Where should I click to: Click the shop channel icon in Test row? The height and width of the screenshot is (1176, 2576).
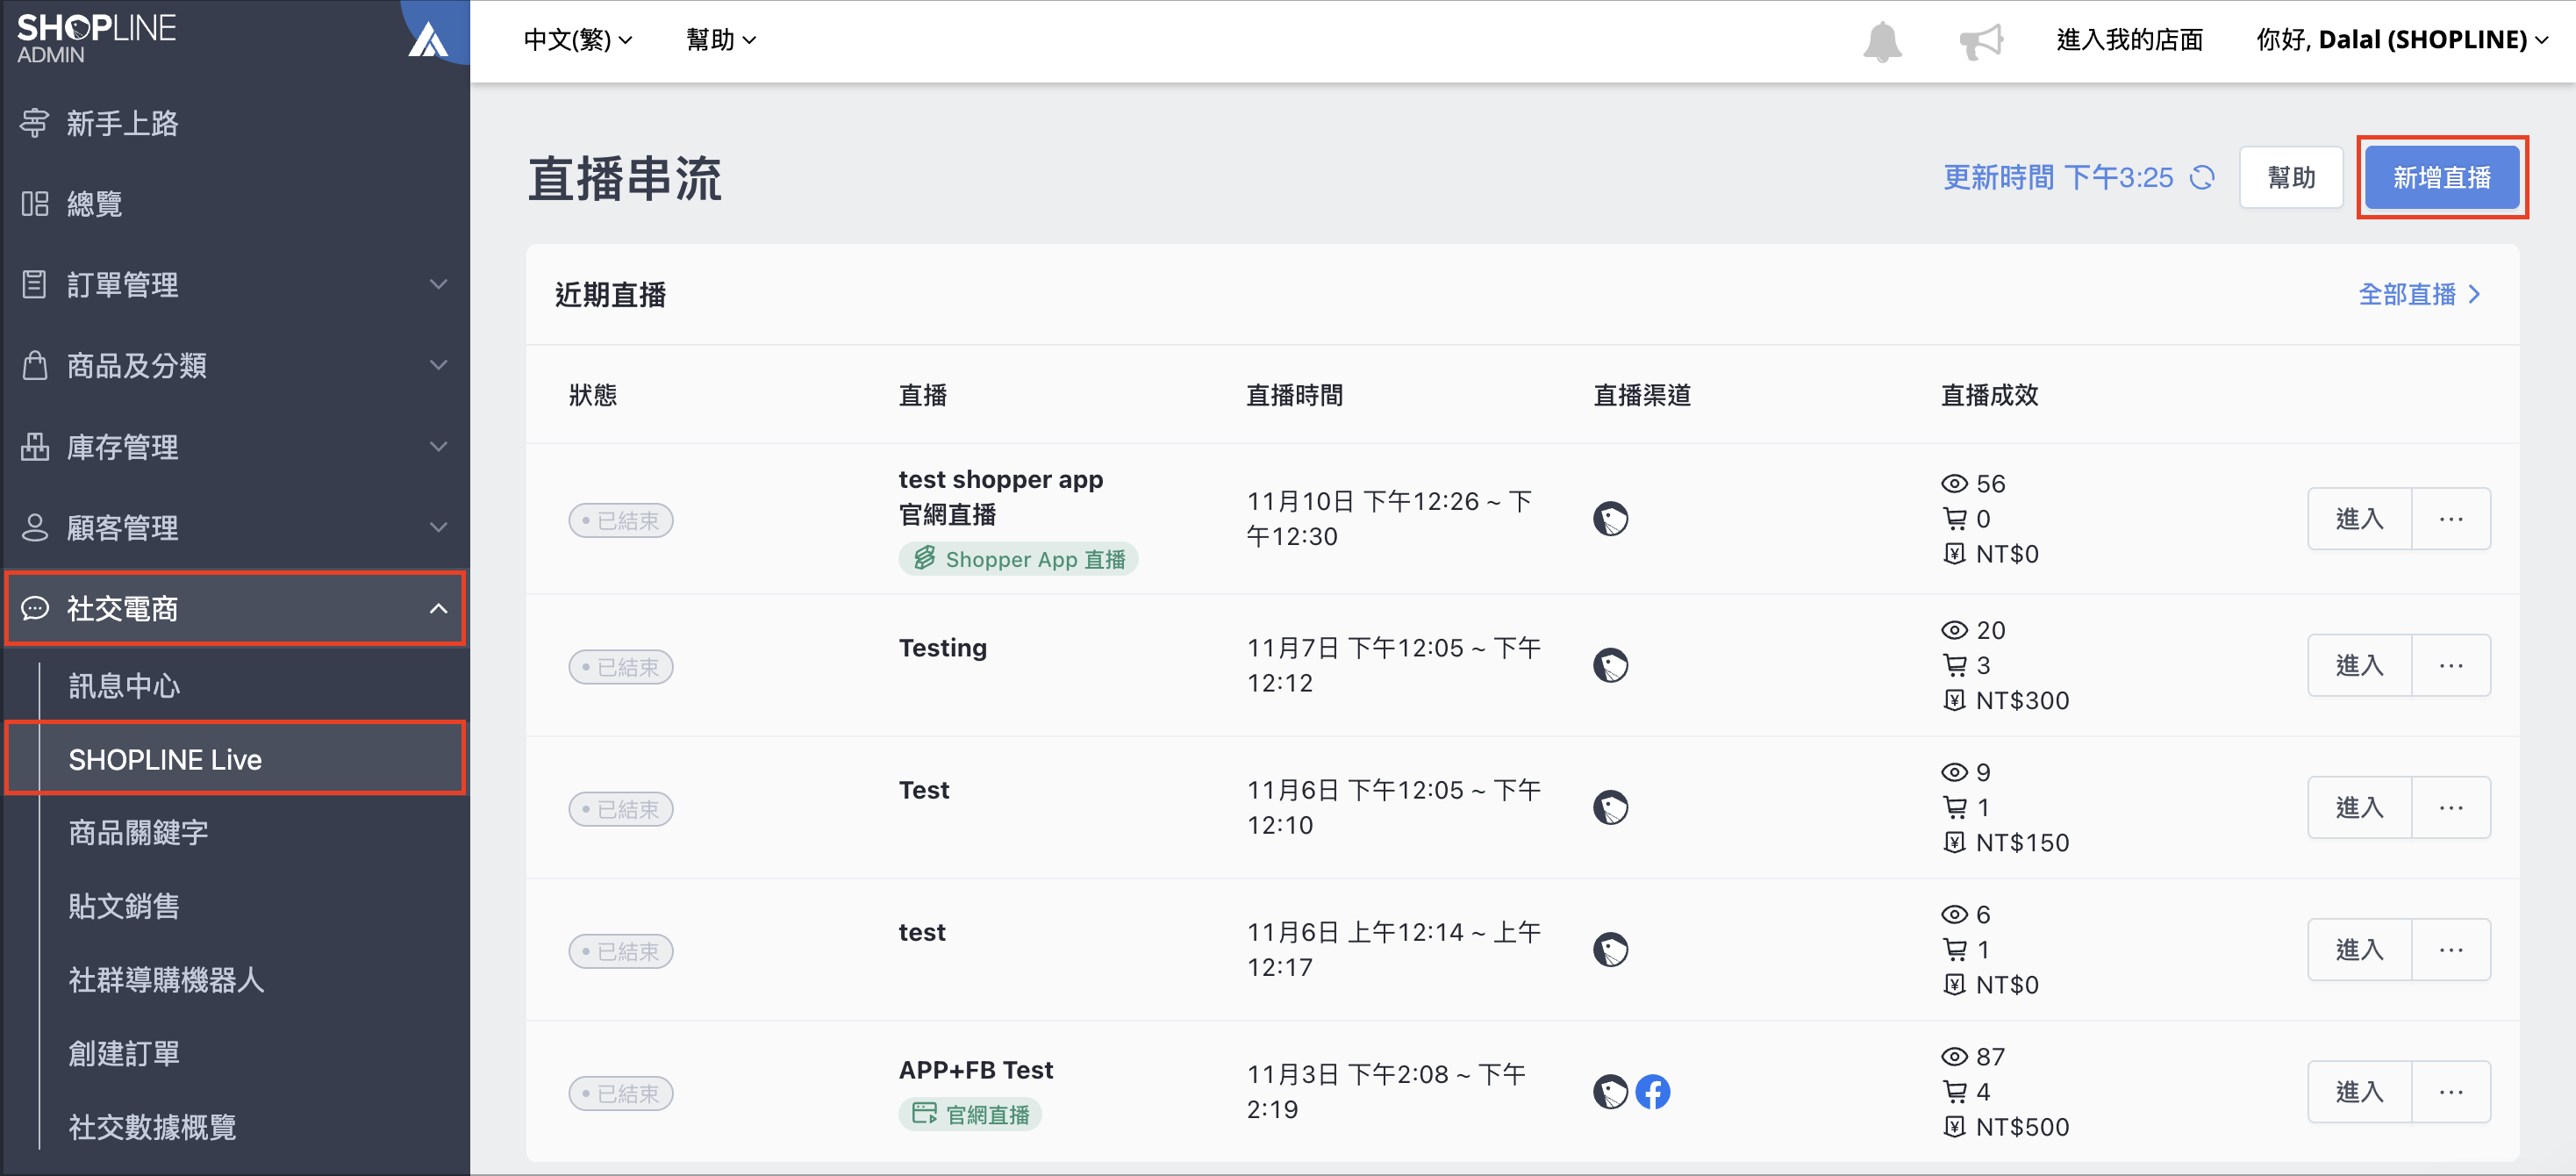point(1610,807)
